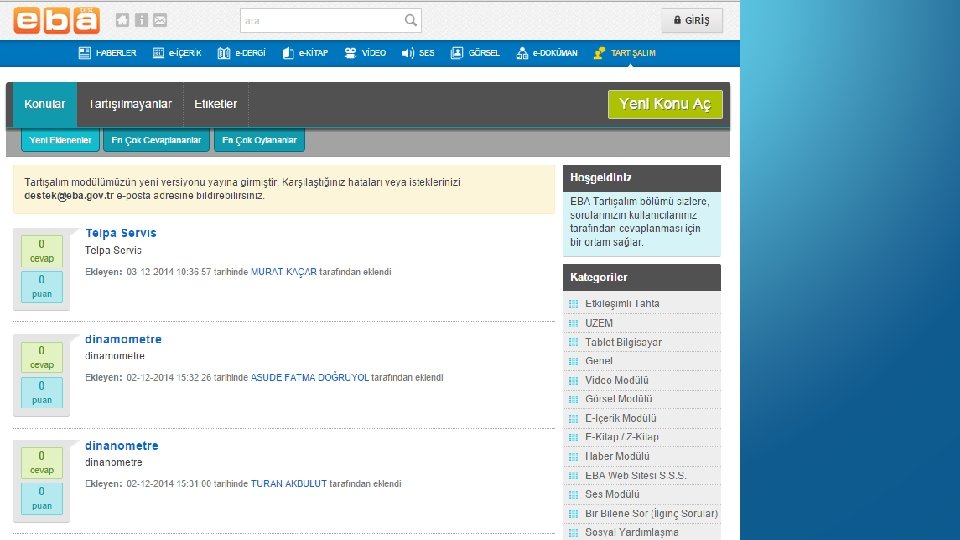The image size is (960, 540).
Task: Open VİDEO in the nav bar
Action: click(365, 53)
